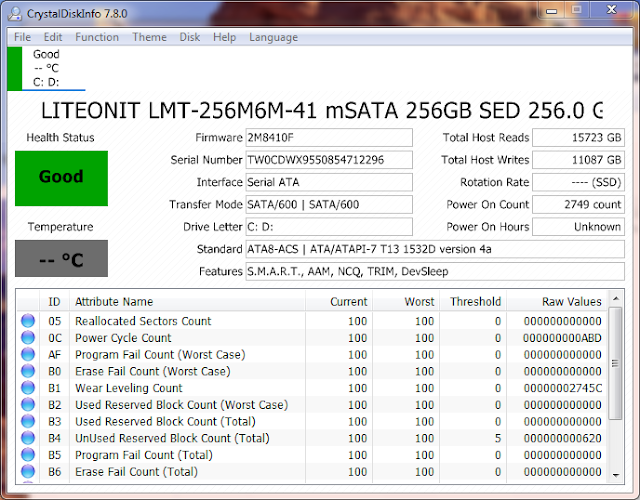Click the Standard field ATA8-ACS
The height and width of the screenshot is (500, 640).
pos(435,249)
